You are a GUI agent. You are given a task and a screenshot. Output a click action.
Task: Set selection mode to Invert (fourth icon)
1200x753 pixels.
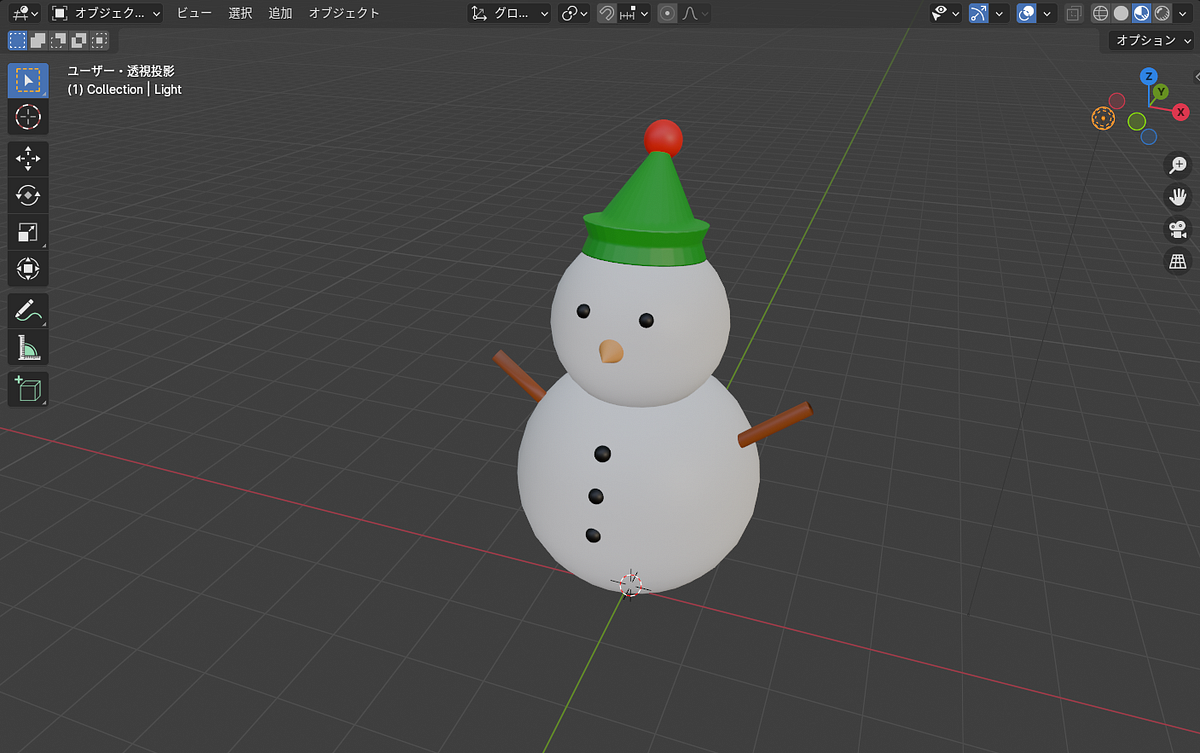(79, 40)
